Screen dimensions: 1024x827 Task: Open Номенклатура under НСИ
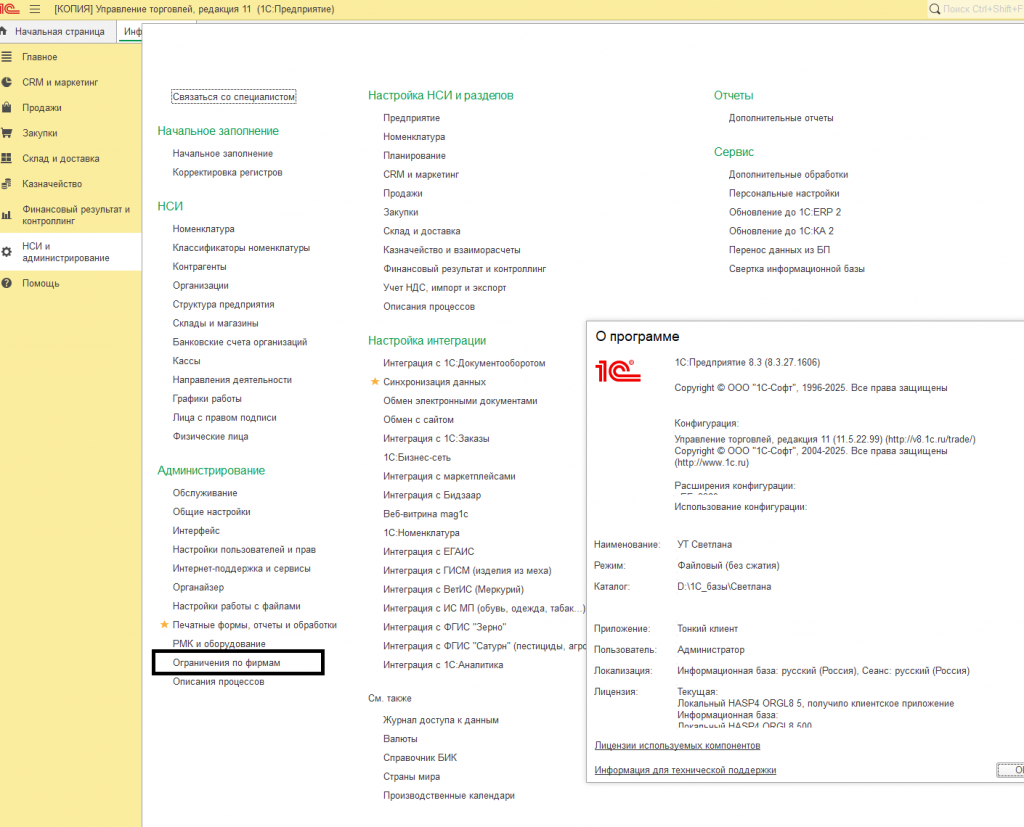click(204, 229)
